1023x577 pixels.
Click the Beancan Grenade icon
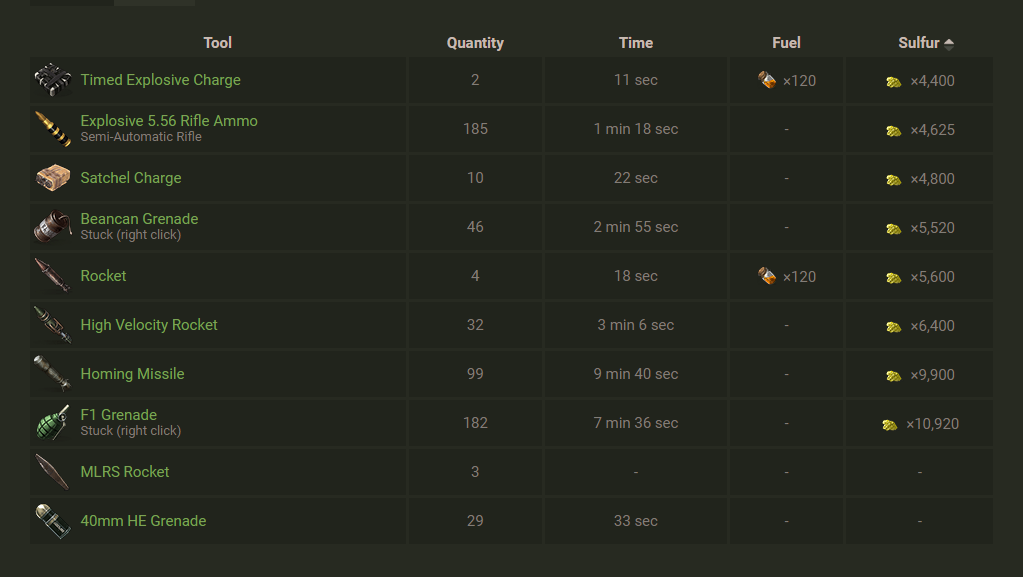[52, 227]
